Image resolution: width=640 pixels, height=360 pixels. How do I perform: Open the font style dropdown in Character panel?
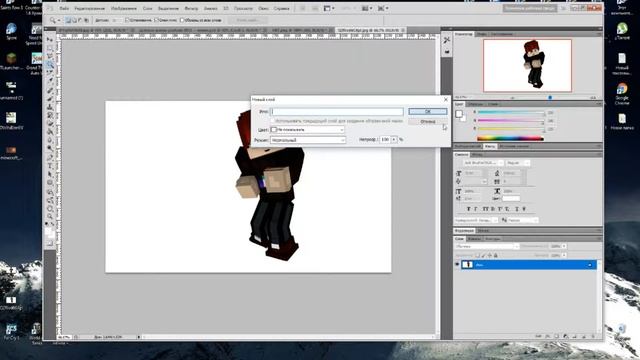point(518,162)
